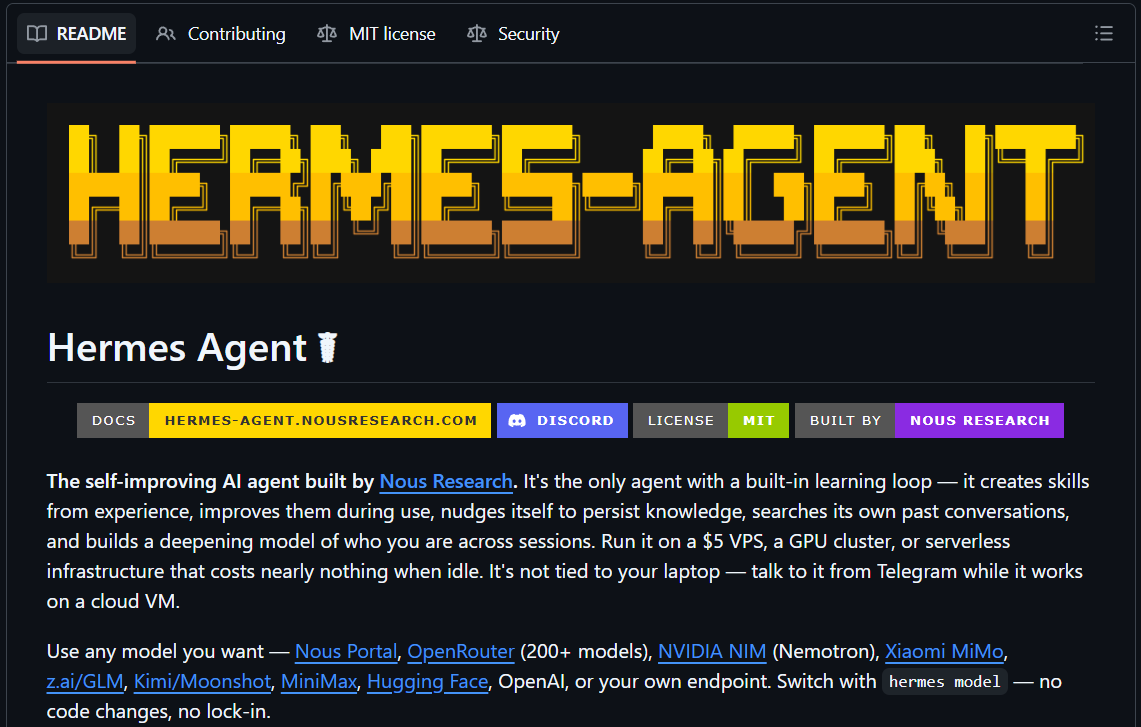
Task: Click the 'Use any model you want' text
Action: 155,651
